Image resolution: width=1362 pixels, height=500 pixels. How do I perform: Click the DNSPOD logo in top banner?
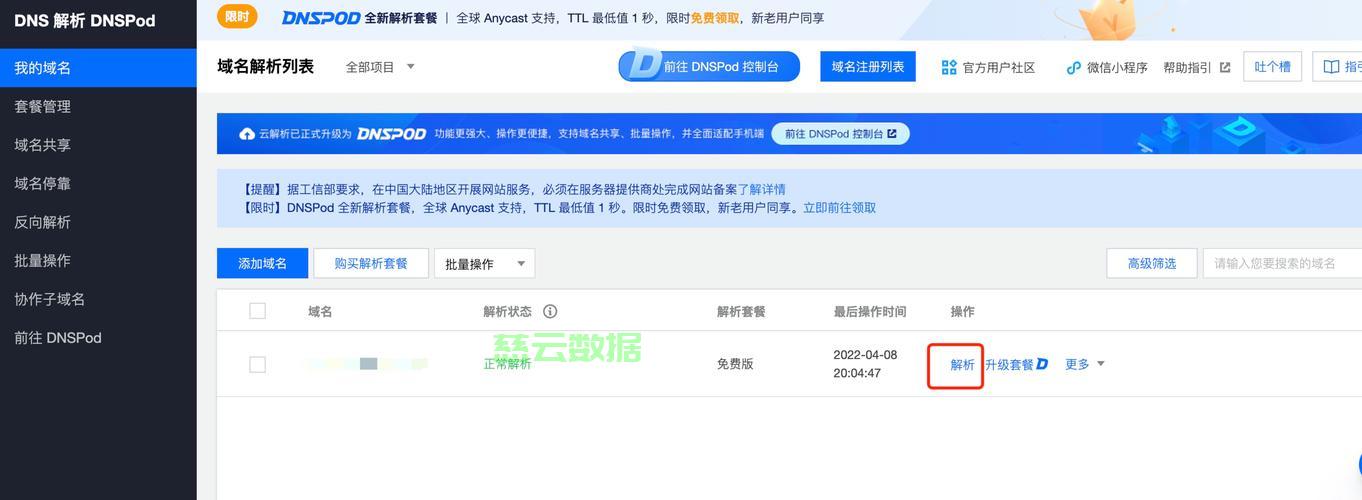[x=320, y=18]
